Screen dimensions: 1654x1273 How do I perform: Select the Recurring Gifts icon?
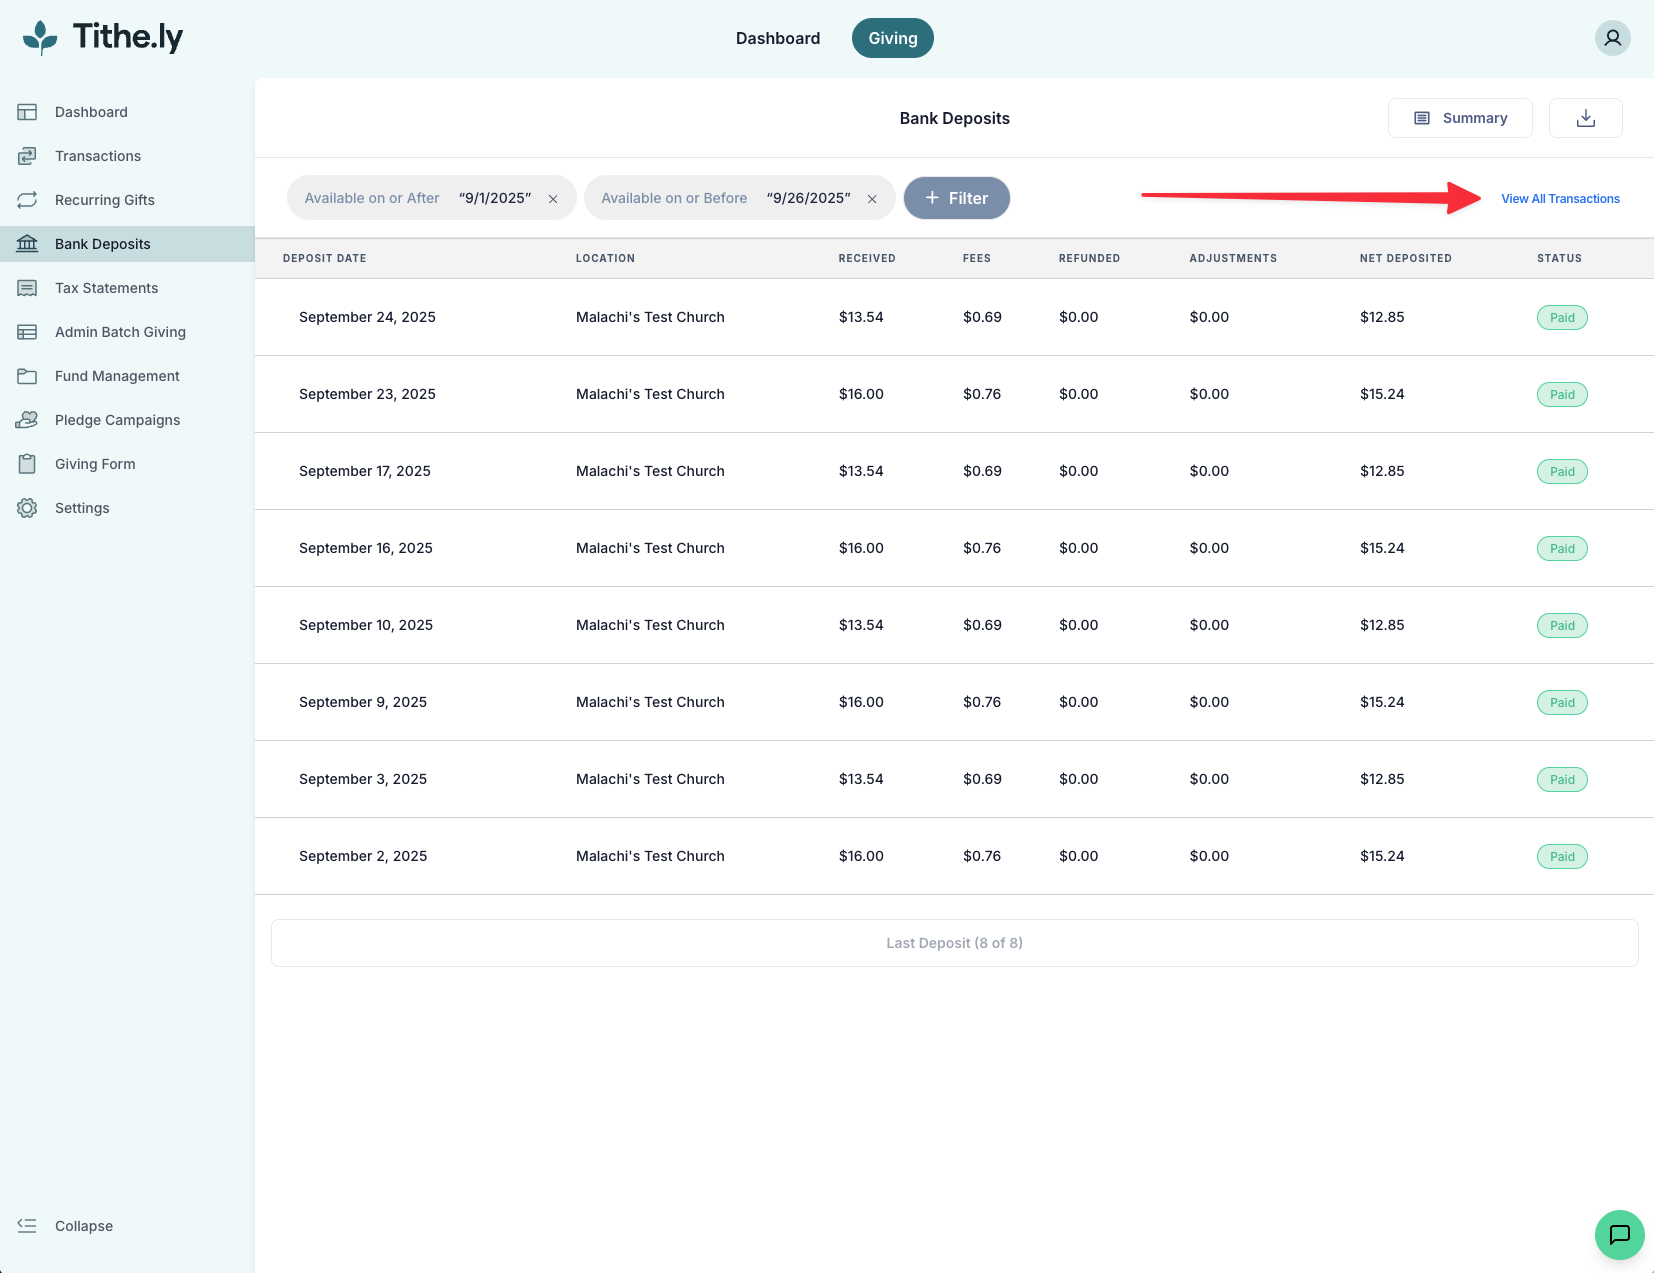pyautogui.click(x=27, y=200)
